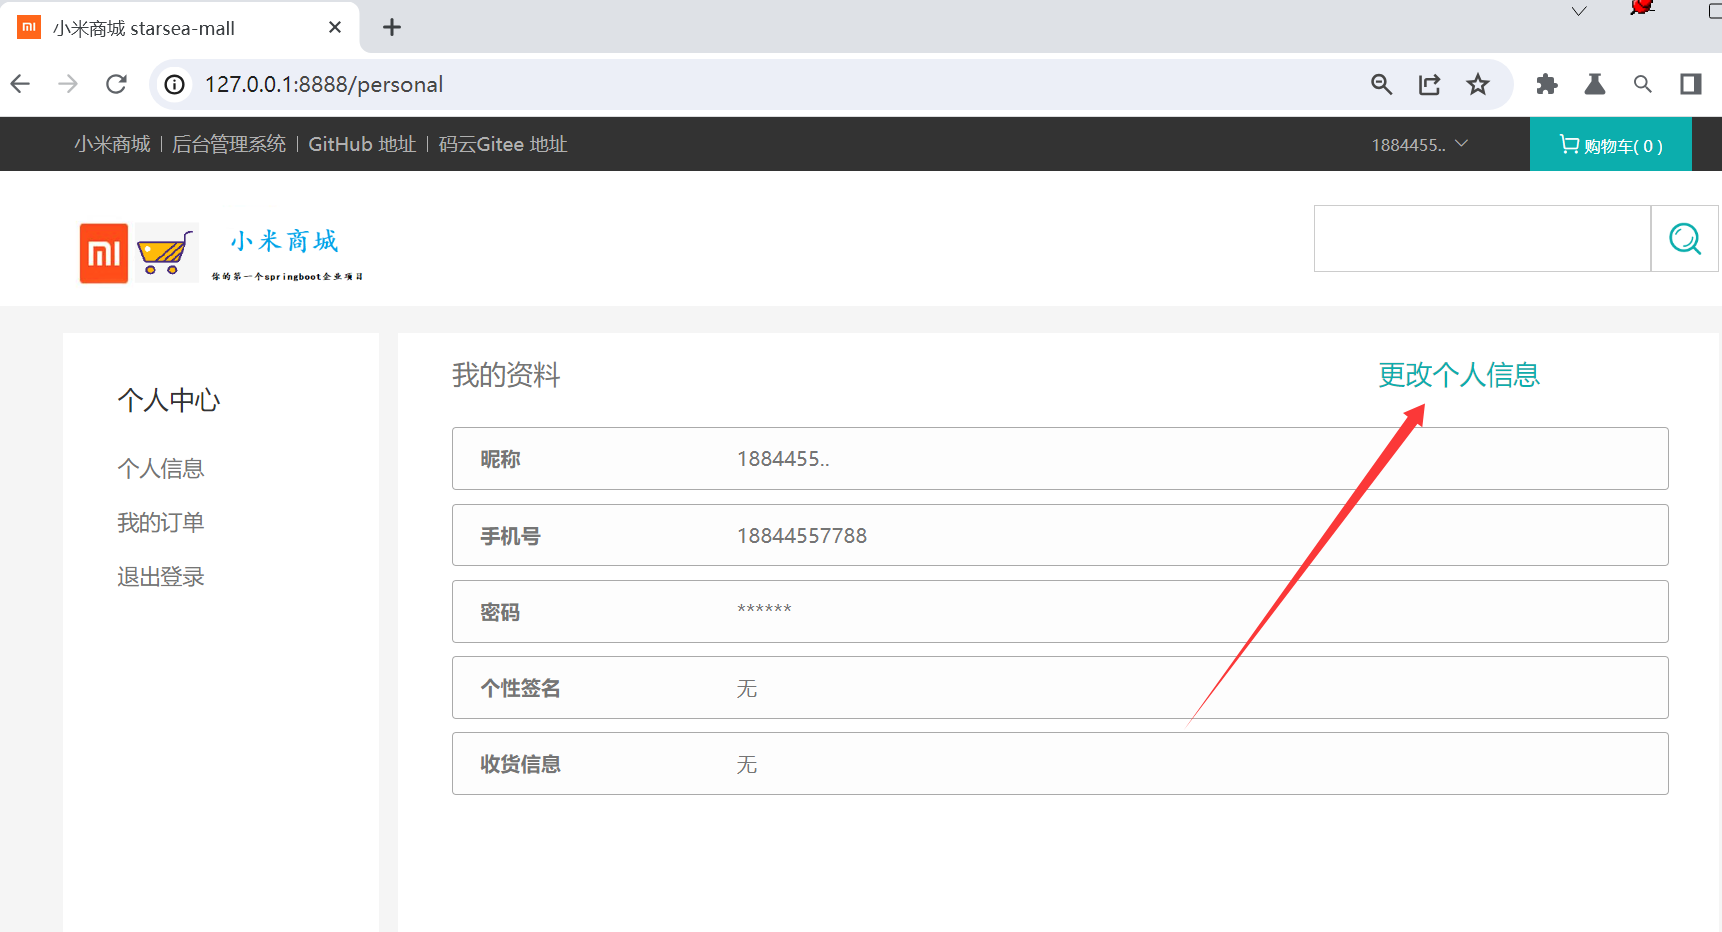Click the address bar URL 127.0.0.1:8888/personal
Image resolution: width=1722 pixels, height=932 pixels.
click(324, 84)
